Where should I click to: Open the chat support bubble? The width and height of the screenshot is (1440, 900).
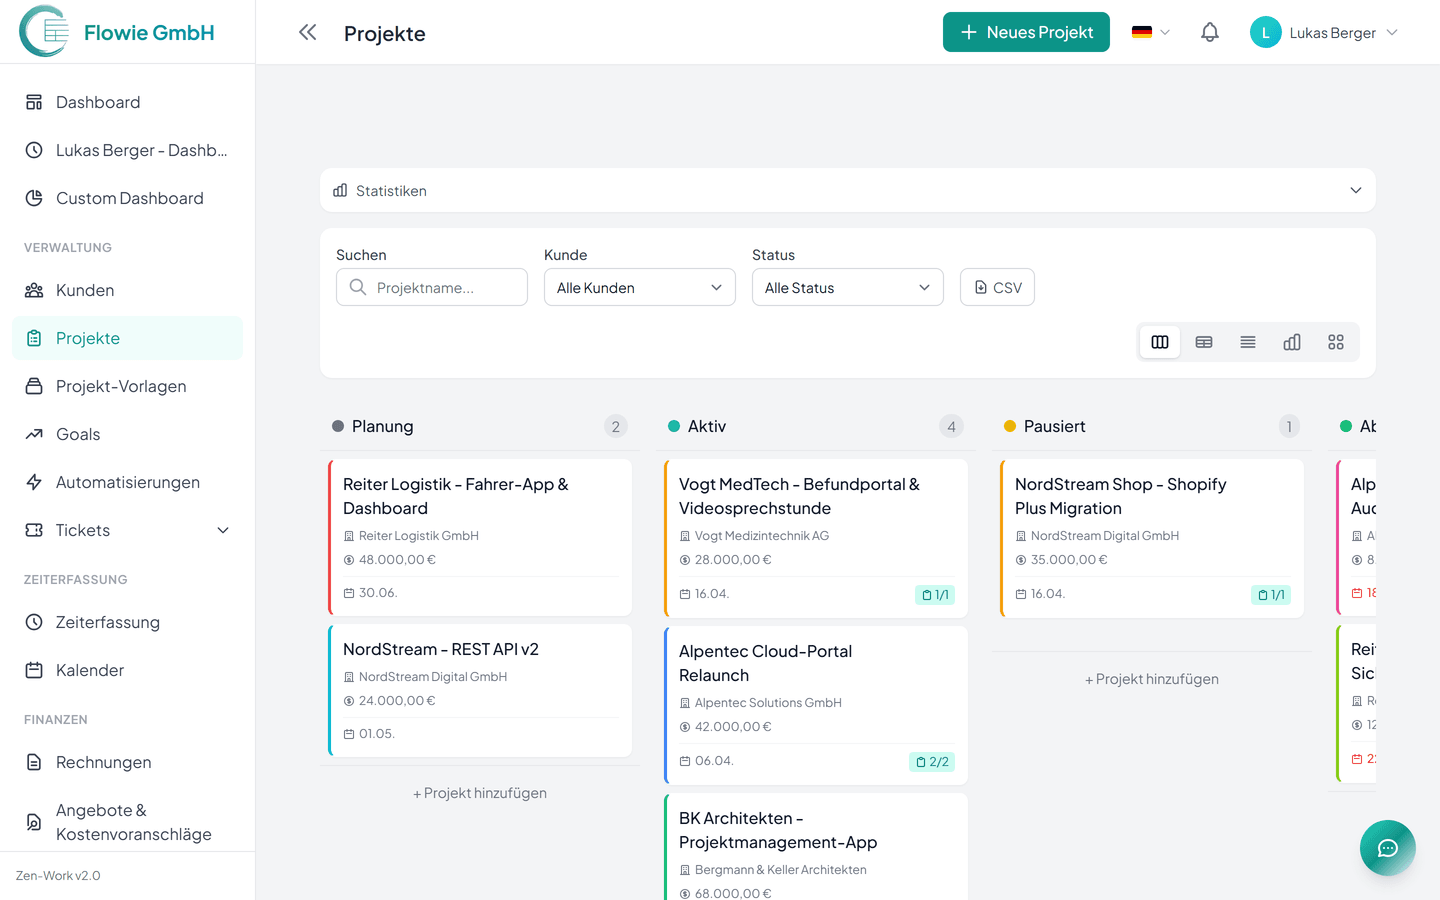1387,848
